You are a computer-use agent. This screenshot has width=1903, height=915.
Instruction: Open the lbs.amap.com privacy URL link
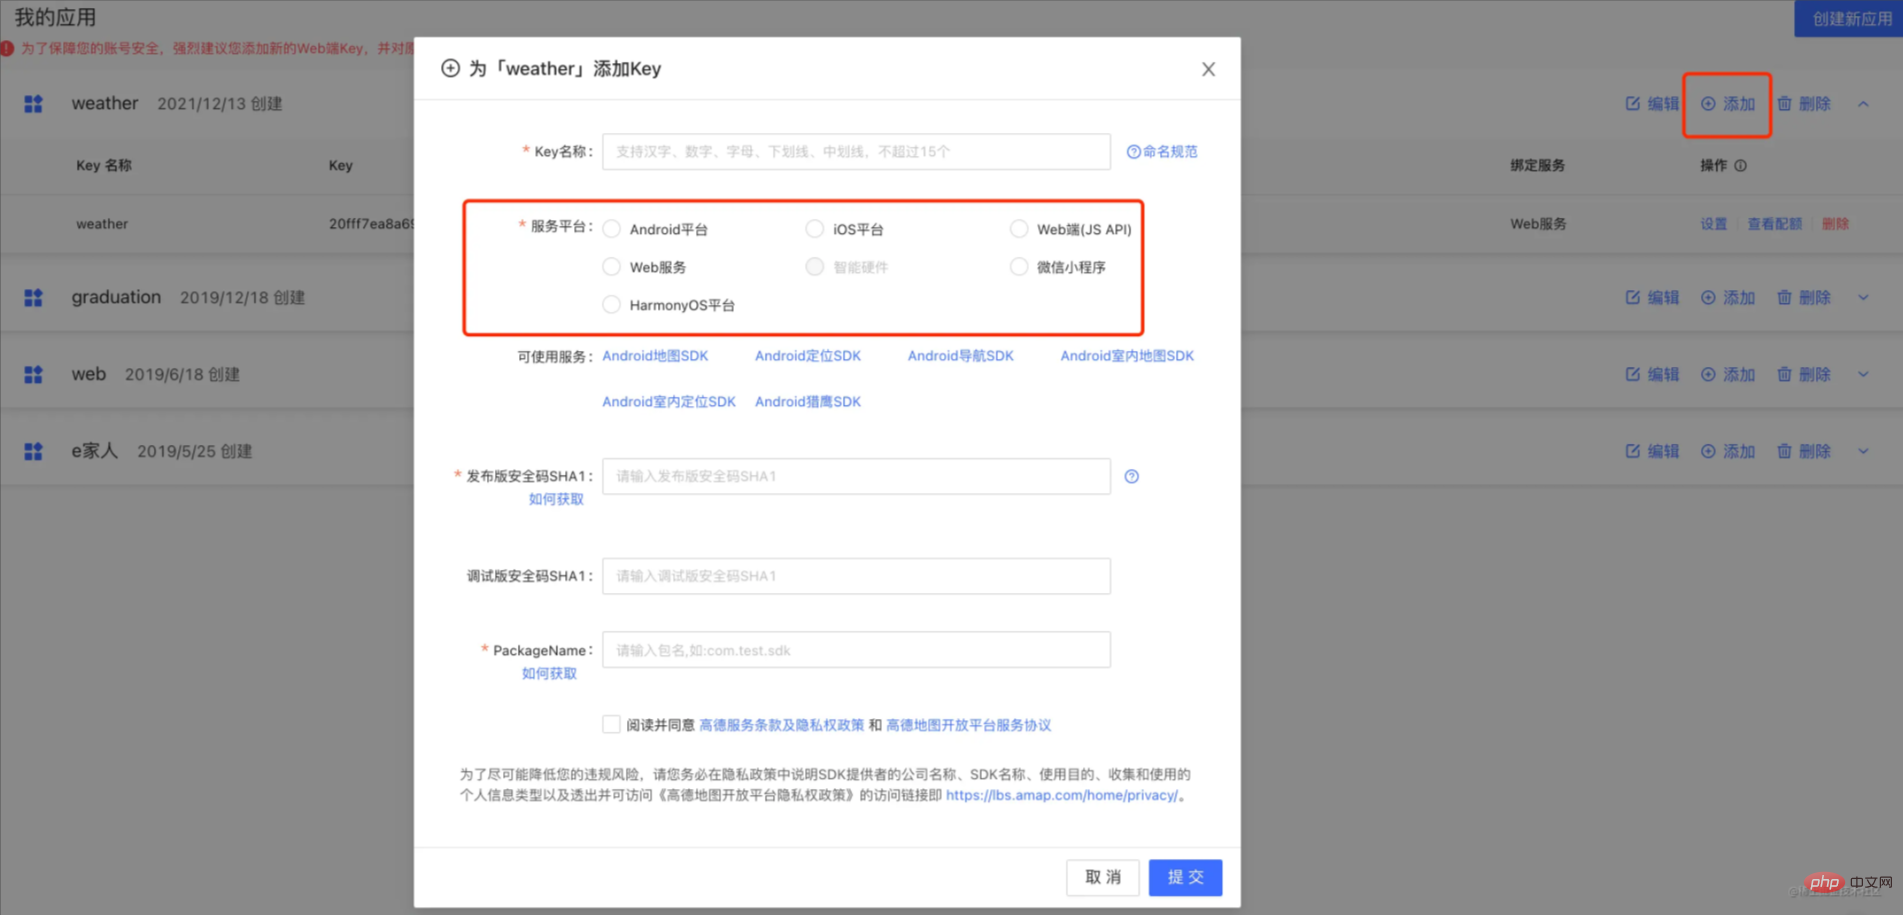[x=1062, y=795]
